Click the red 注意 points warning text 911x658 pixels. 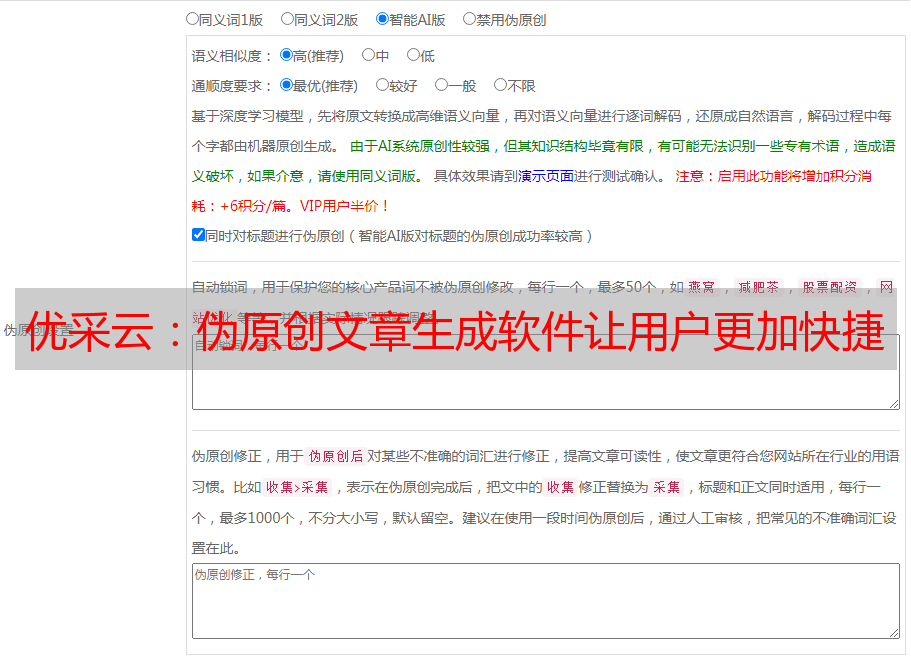(532, 191)
